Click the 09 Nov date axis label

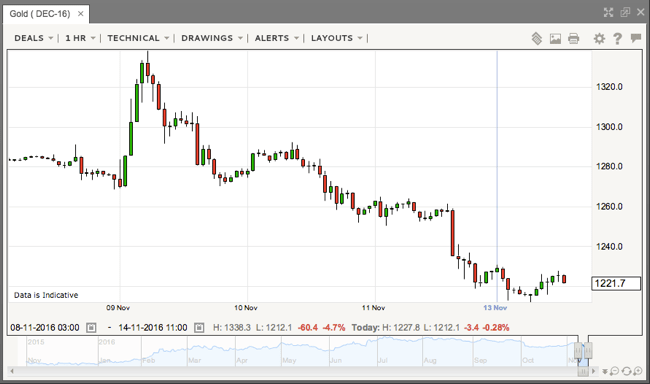(x=118, y=308)
